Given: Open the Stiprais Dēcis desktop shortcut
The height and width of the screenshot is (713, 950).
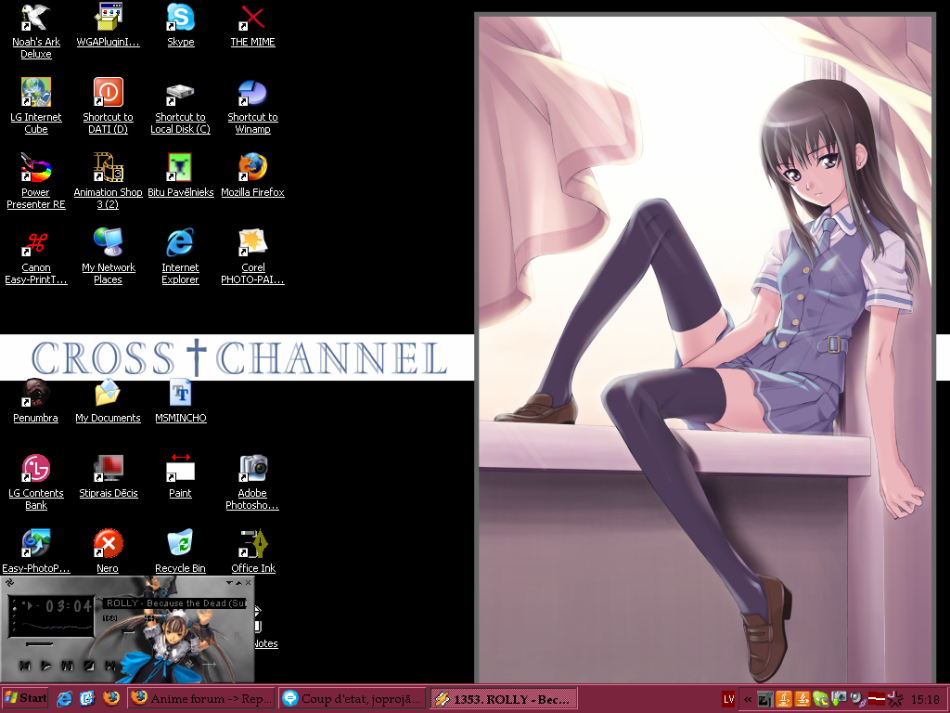Looking at the screenshot, I should tap(108, 477).
